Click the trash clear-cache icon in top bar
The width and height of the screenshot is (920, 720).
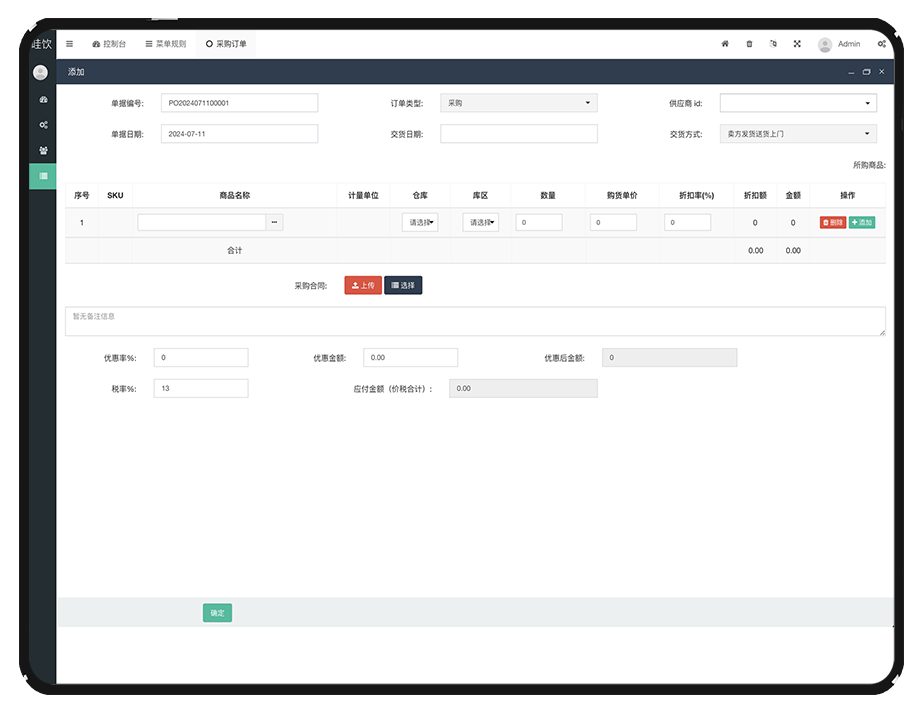749,44
